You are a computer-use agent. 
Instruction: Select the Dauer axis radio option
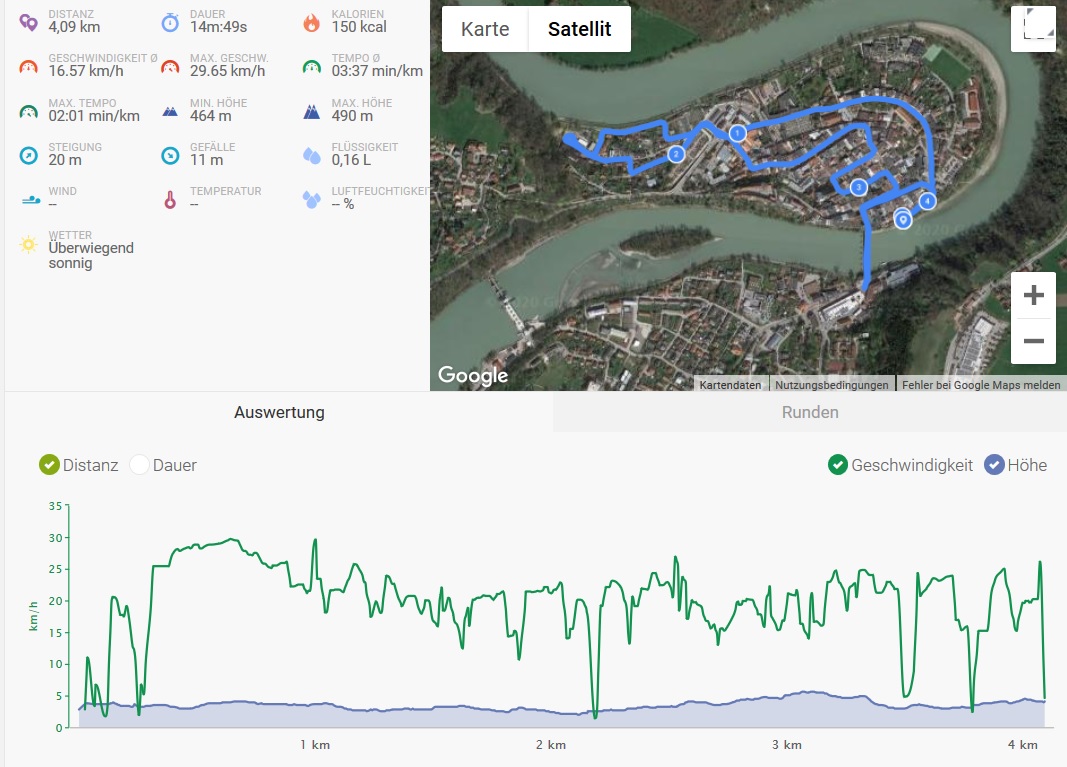pos(139,465)
